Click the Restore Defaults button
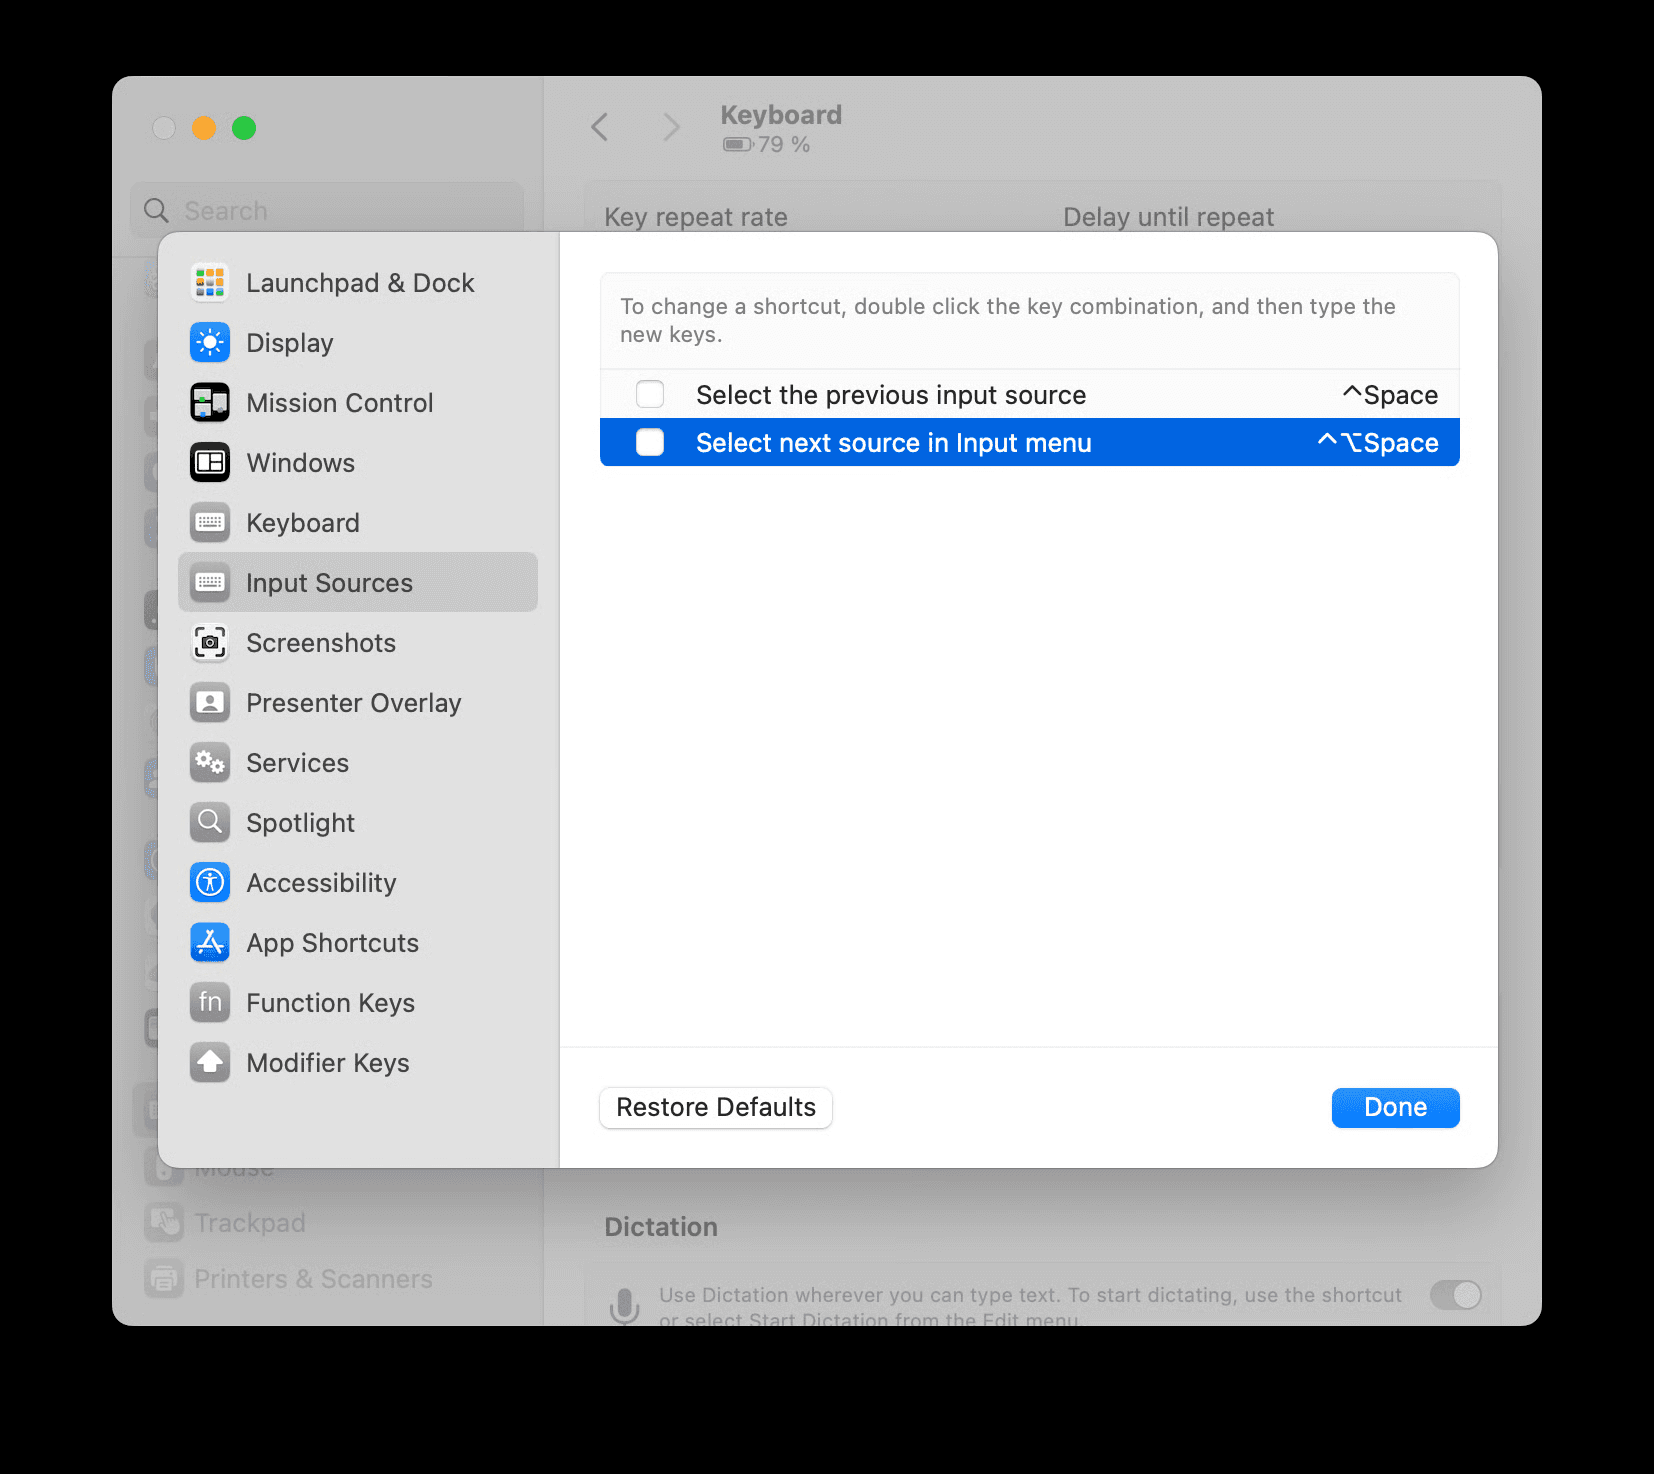This screenshot has width=1654, height=1474. coord(715,1107)
